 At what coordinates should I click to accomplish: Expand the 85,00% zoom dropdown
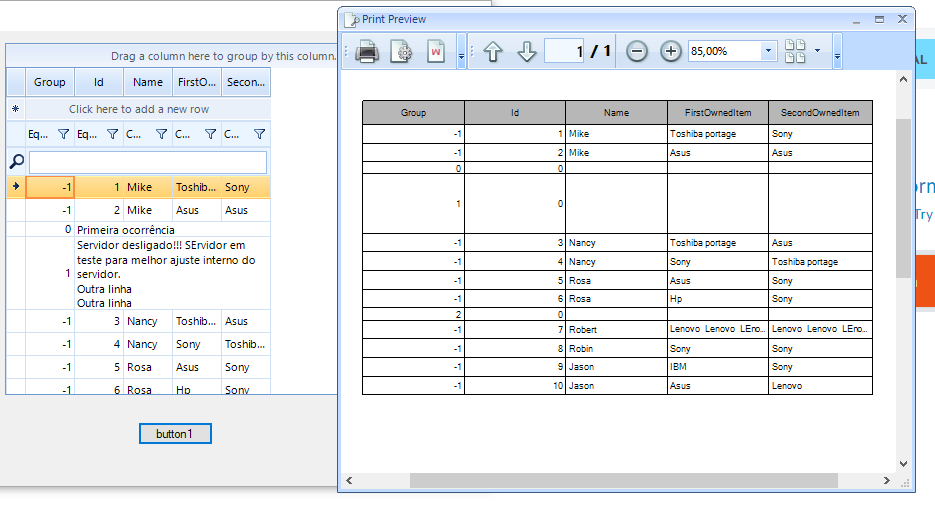click(x=768, y=51)
